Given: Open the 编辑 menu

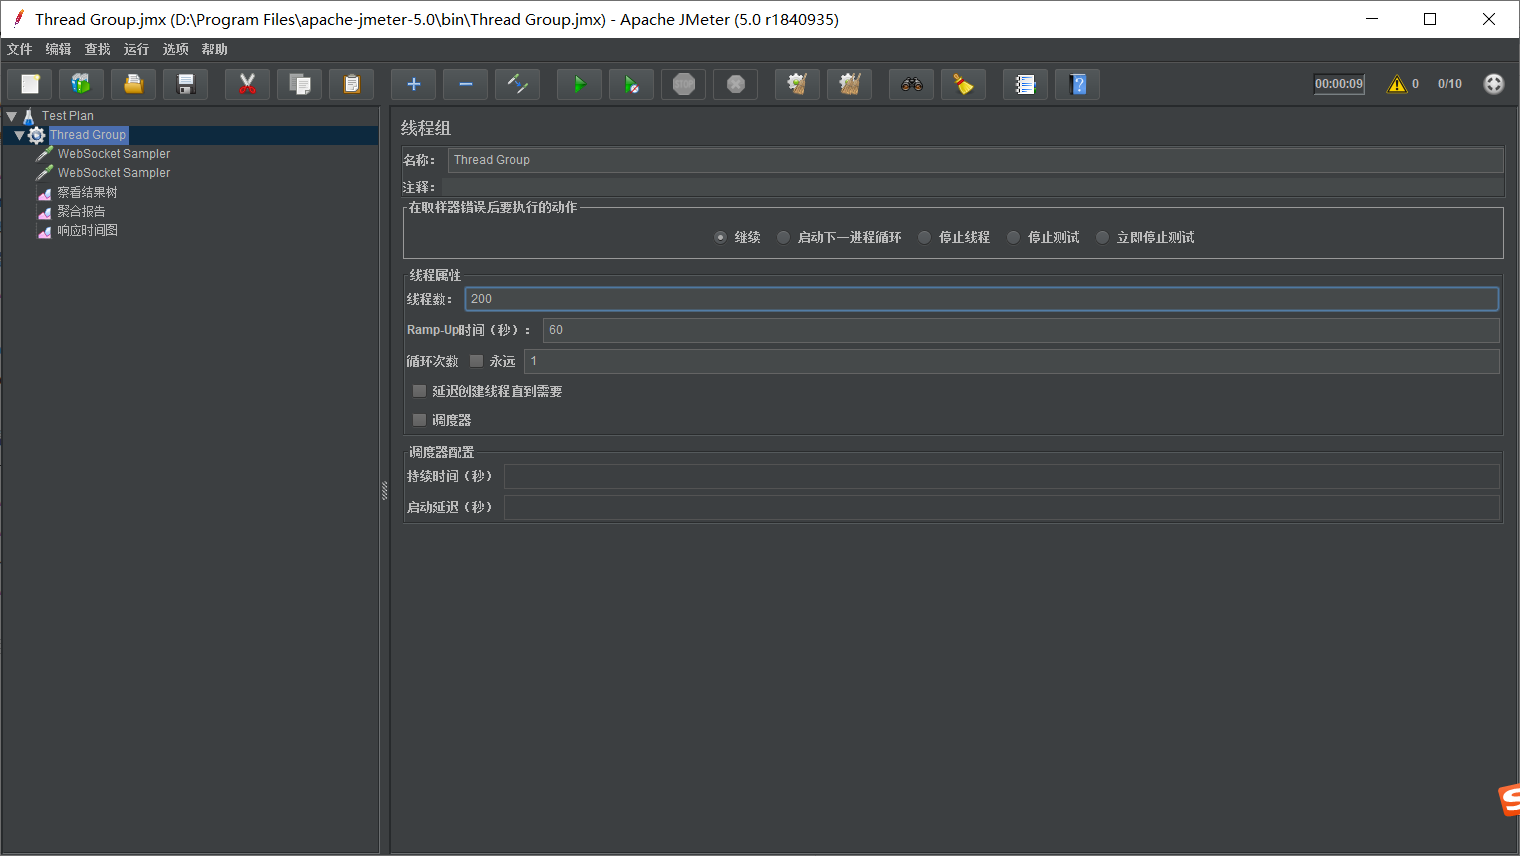Looking at the screenshot, I should click(x=58, y=49).
